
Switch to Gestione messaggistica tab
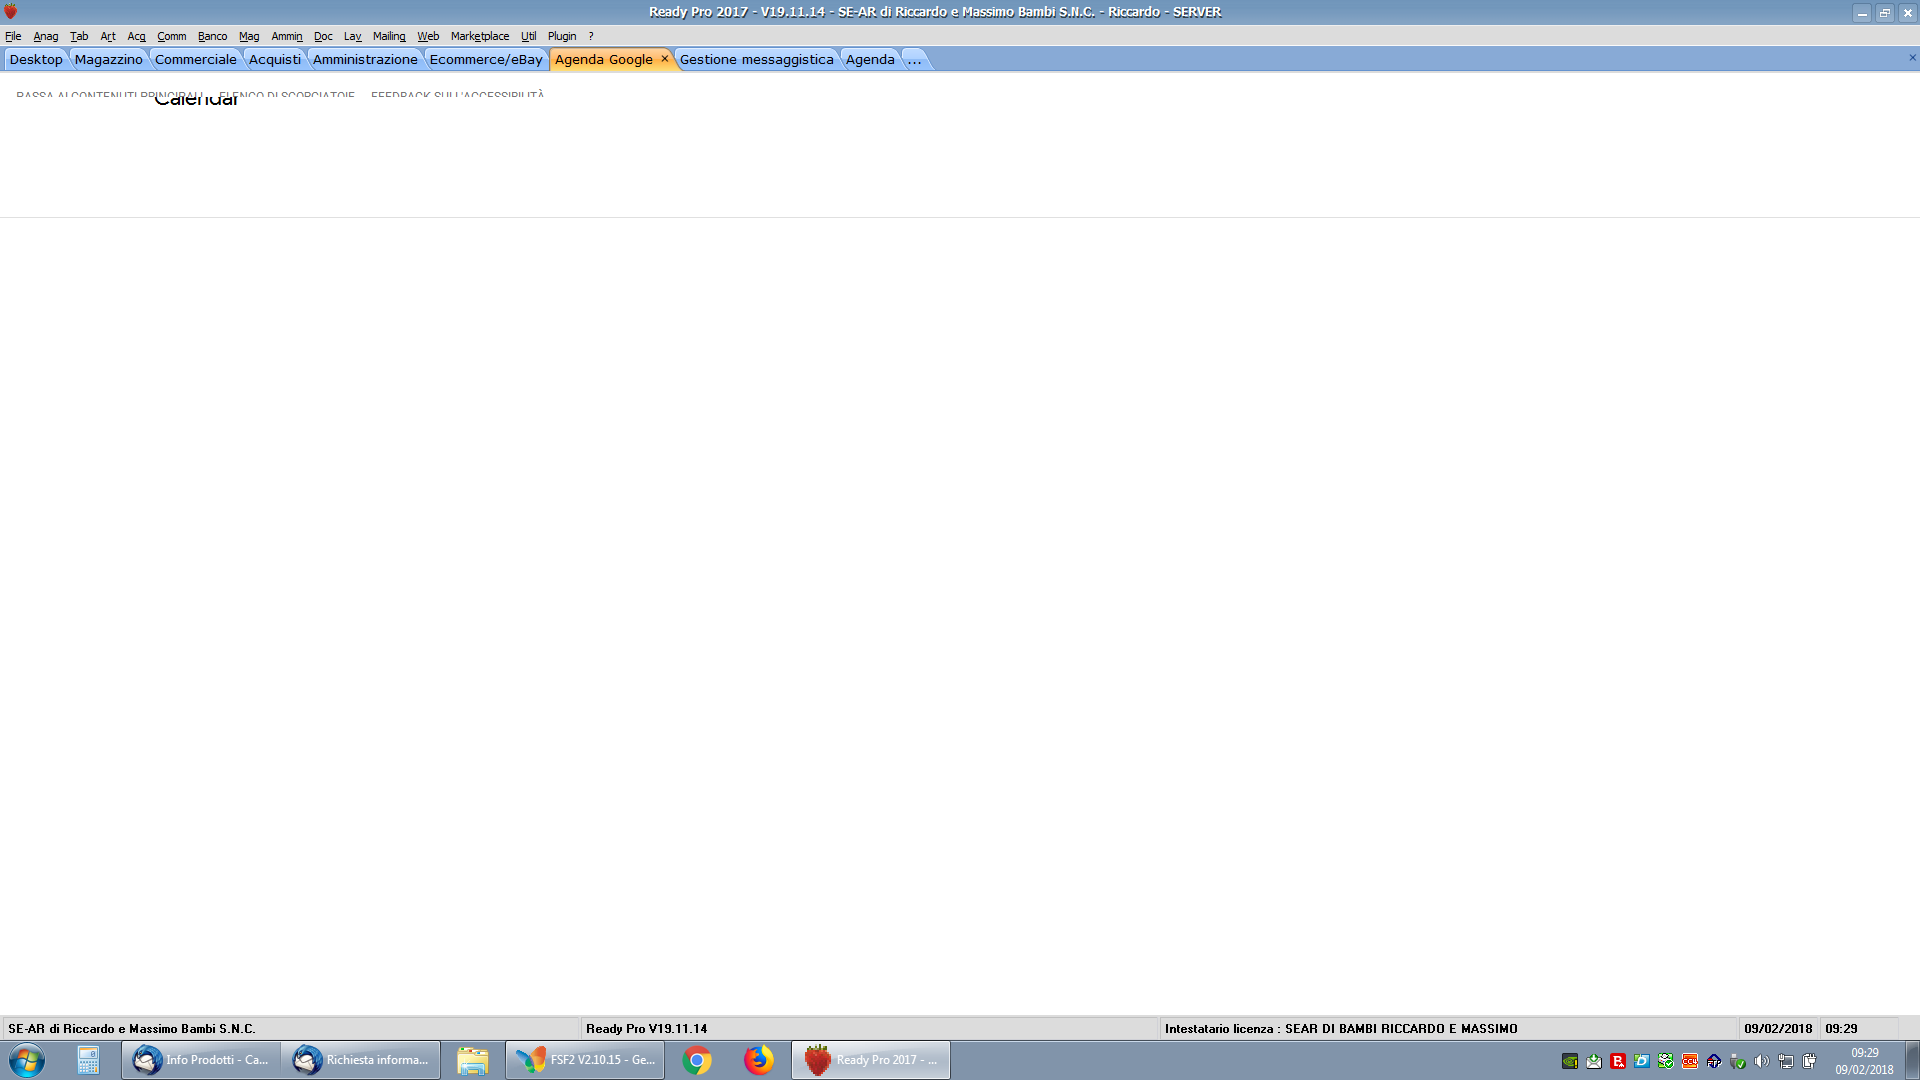pyautogui.click(x=756, y=60)
